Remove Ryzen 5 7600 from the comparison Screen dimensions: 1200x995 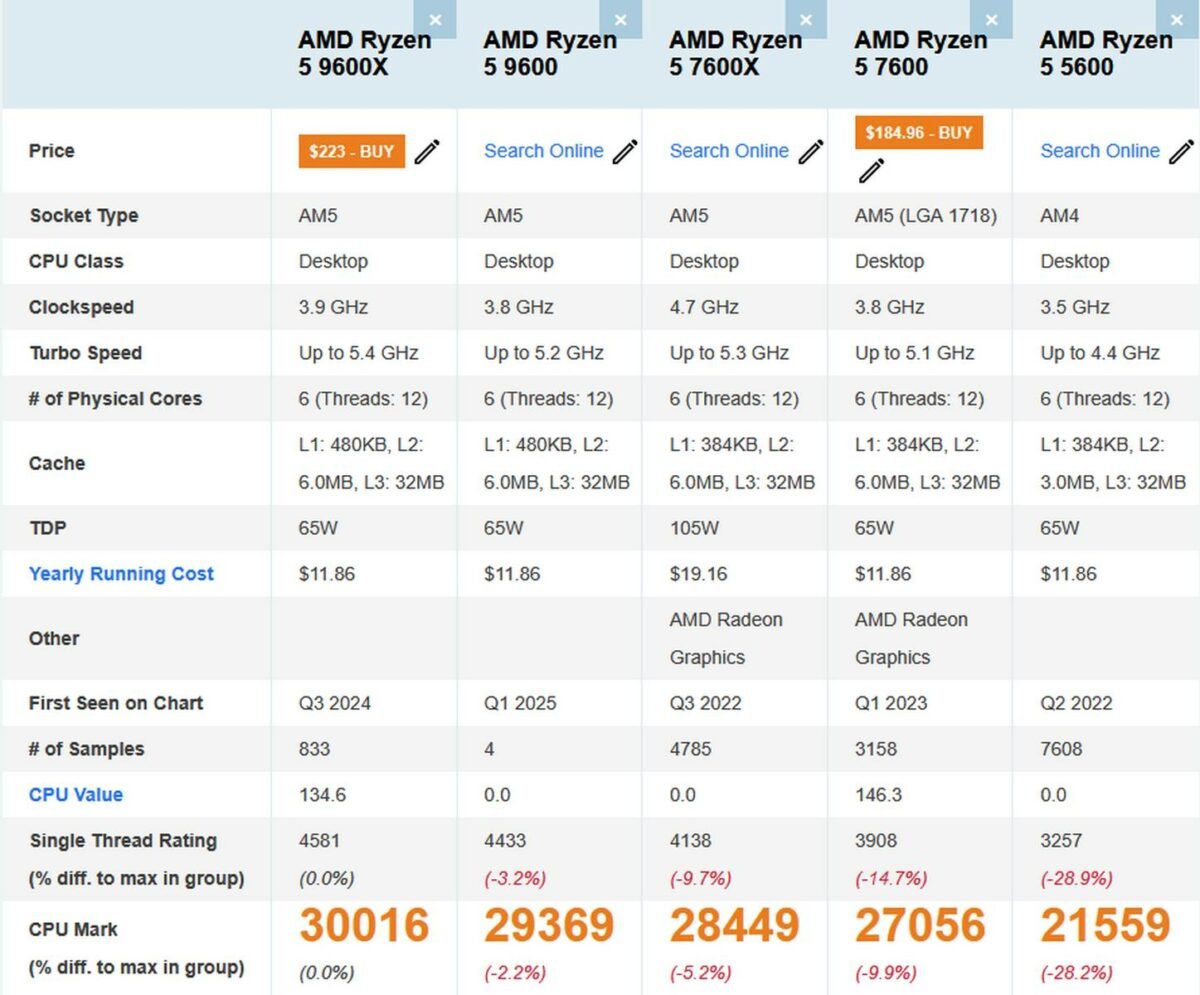click(991, 19)
